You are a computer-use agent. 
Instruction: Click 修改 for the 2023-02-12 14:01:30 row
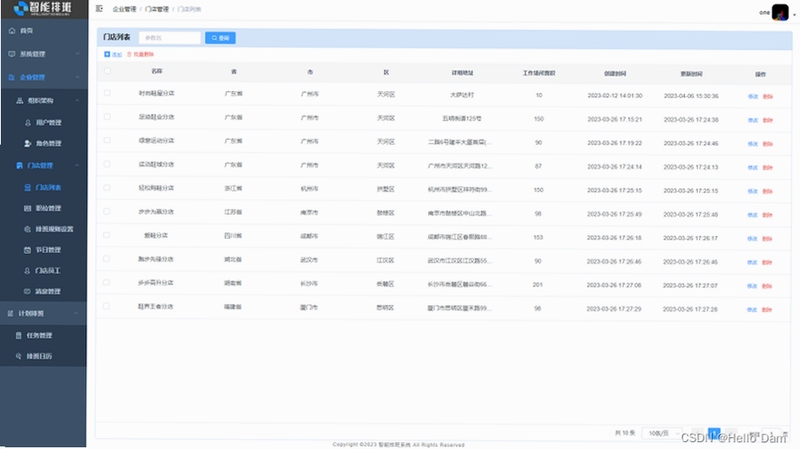(753, 96)
